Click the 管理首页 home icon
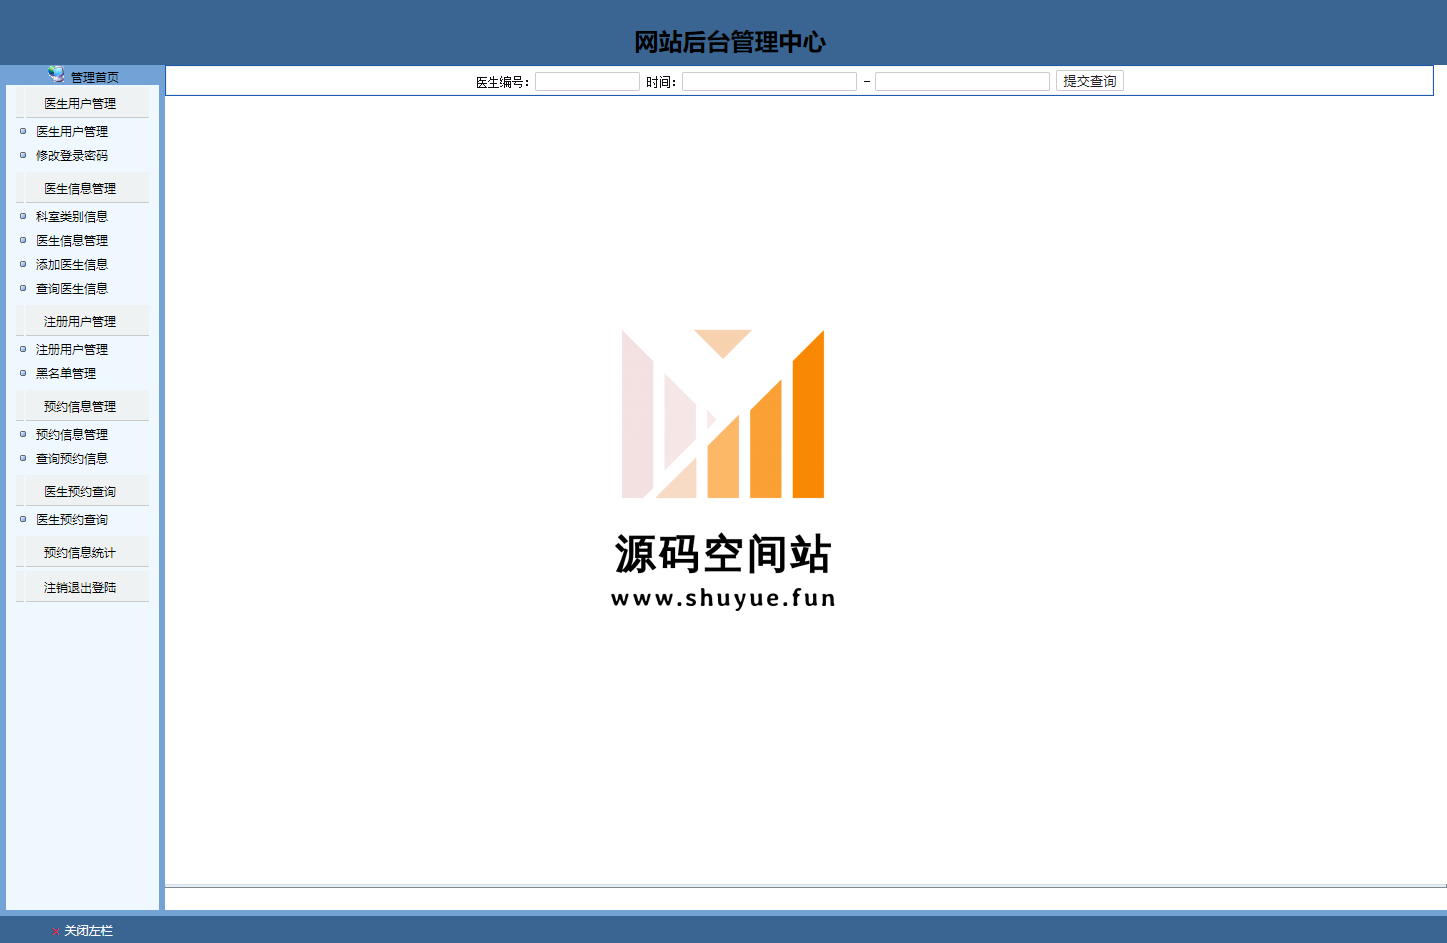The width and height of the screenshot is (1447, 943). pyautogui.click(x=56, y=74)
